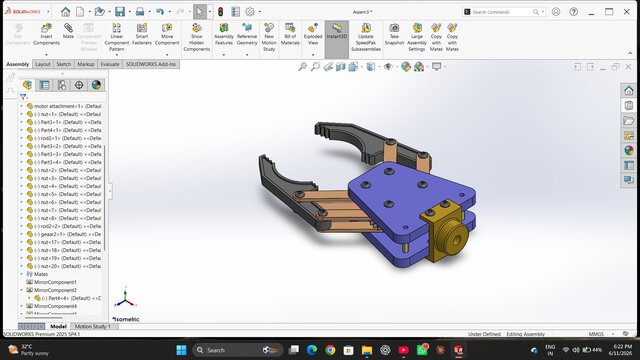Image resolution: width=640 pixels, height=360 pixels.
Task: Click the Home icon in top toolbar
Action: [65, 12]
